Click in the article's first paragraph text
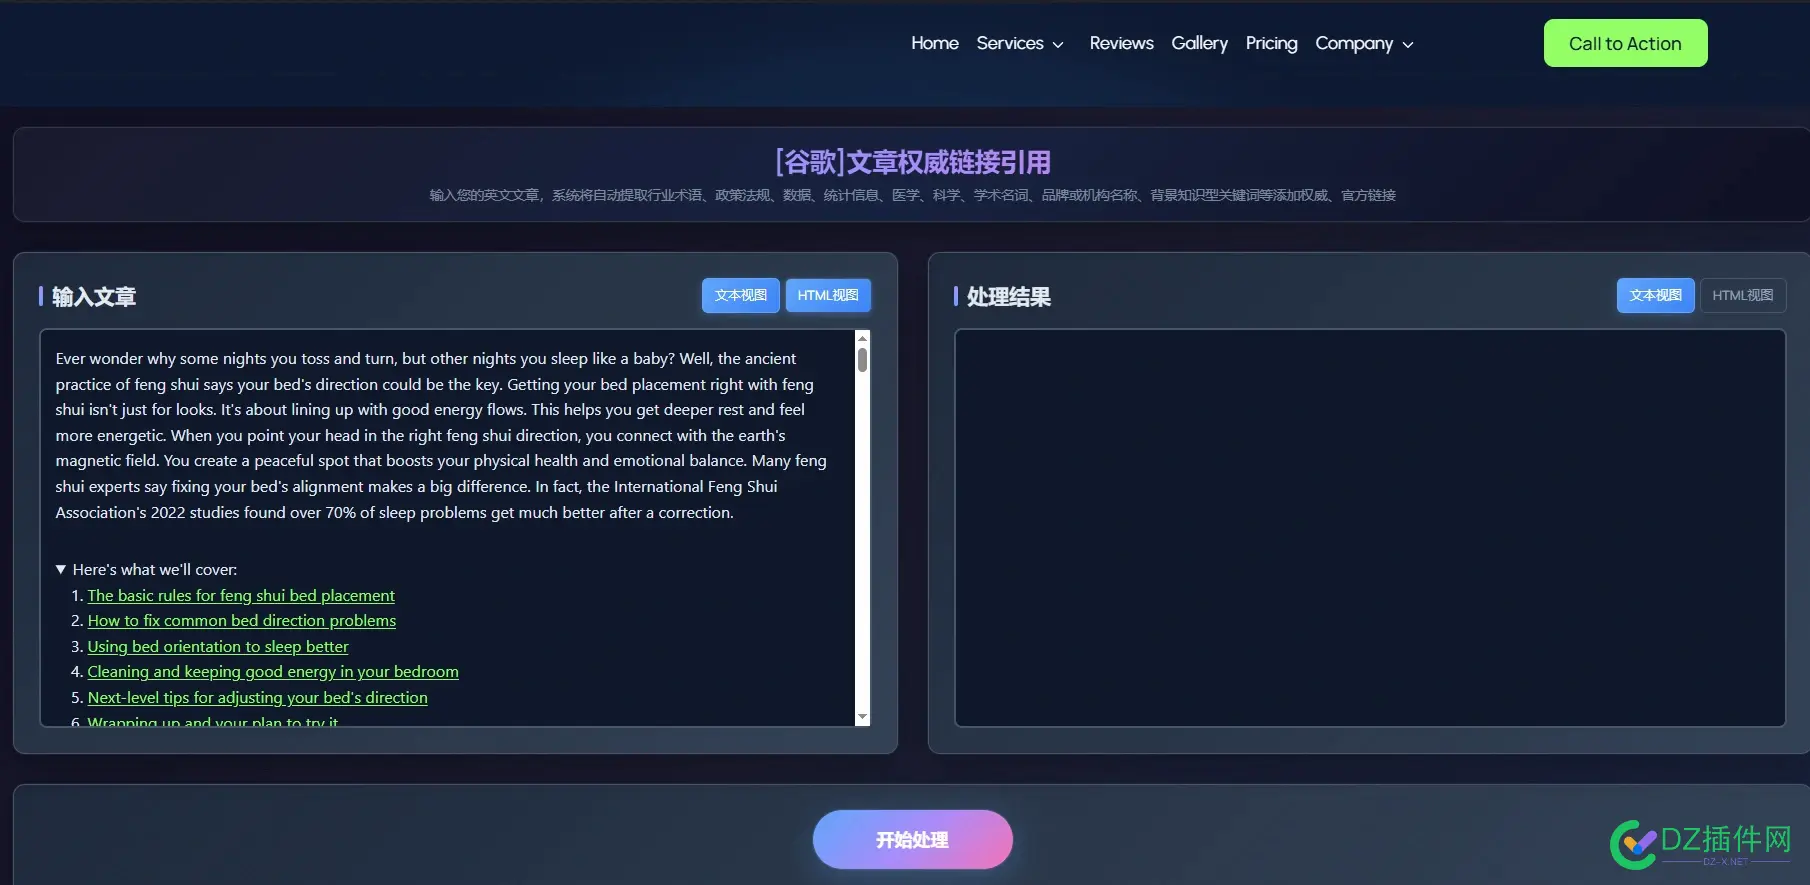This screenshot has height=885, width=1810. tap(441, 435)
